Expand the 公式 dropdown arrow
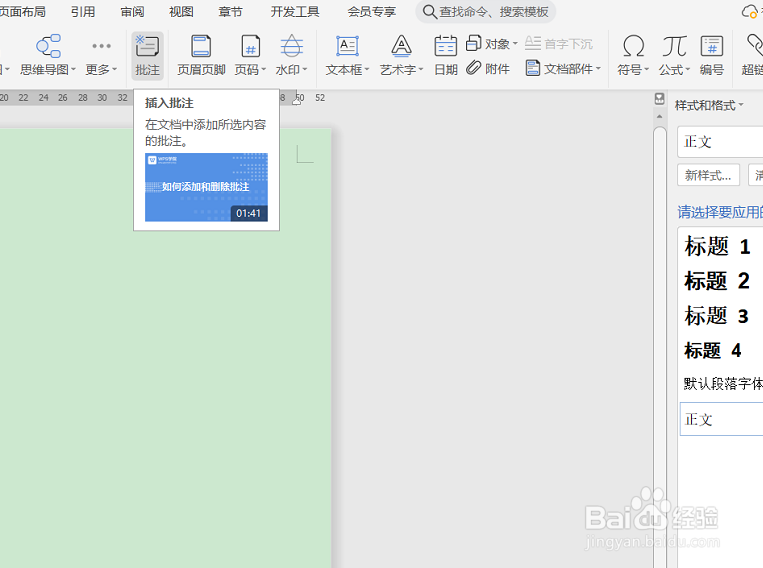Screen dimensions: 763x568 688,70
